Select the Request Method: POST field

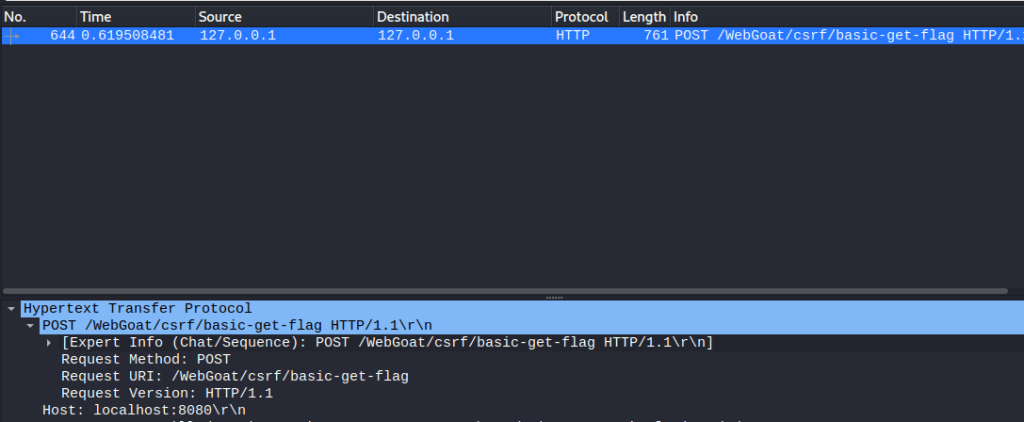pos(146,360)
